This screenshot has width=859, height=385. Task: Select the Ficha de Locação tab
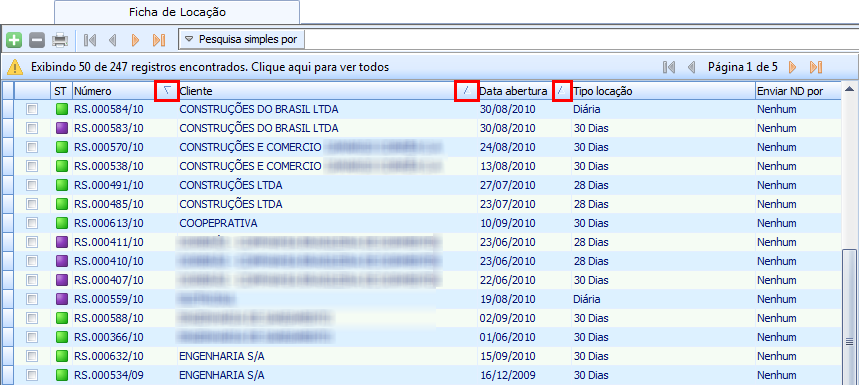177,12
